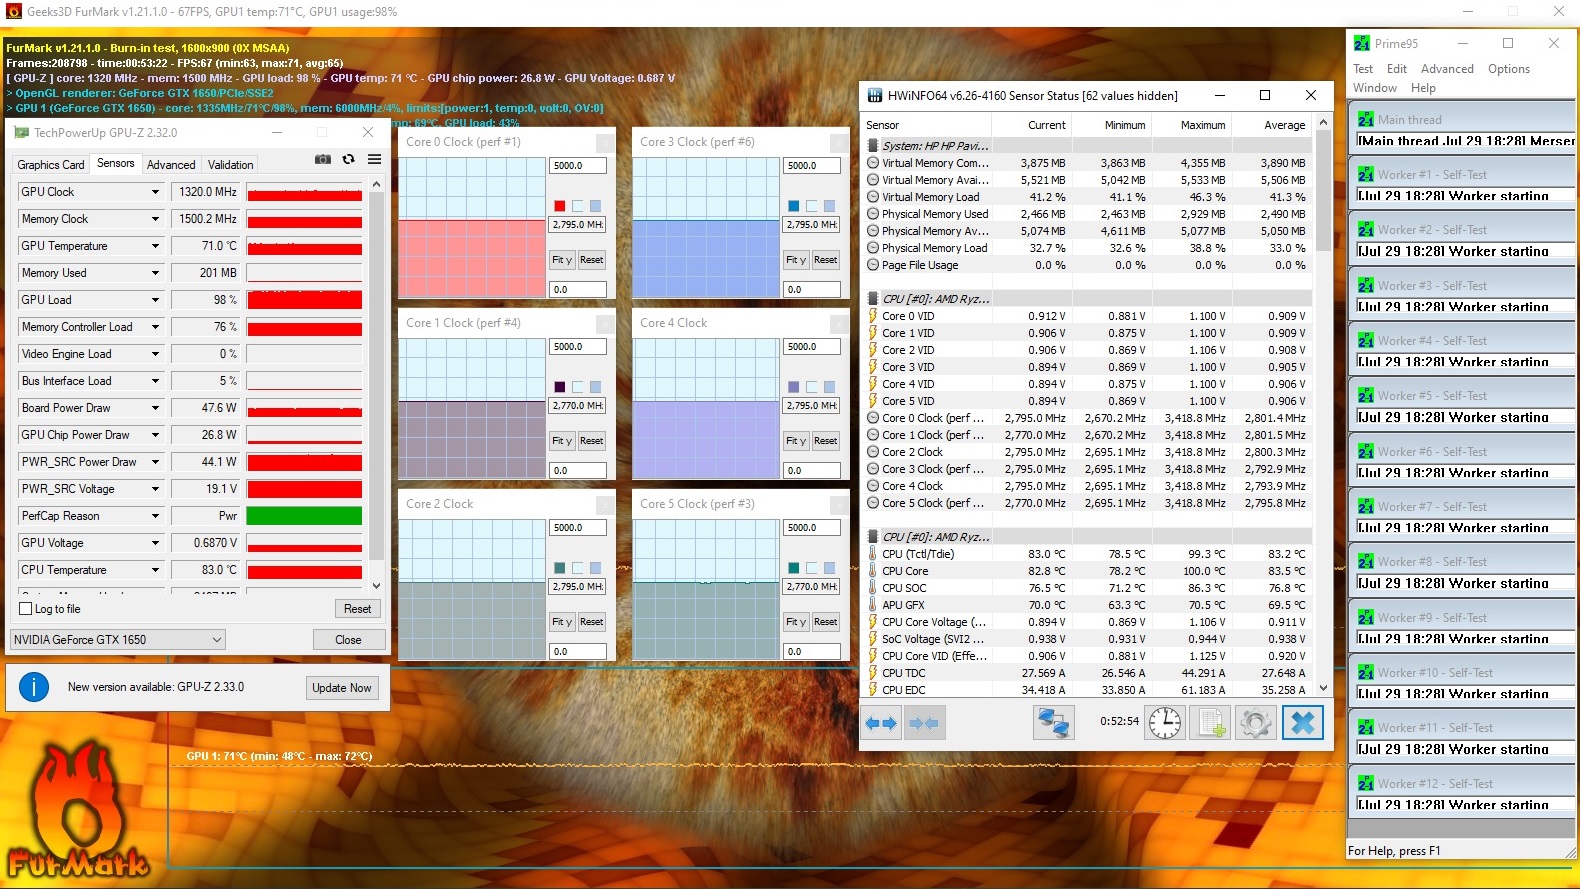This screenshot has width=1580, height=889.
Task: Click the HWiNFO Virtual Memory Load sensor icon
Action: click(x=873, y=197)
